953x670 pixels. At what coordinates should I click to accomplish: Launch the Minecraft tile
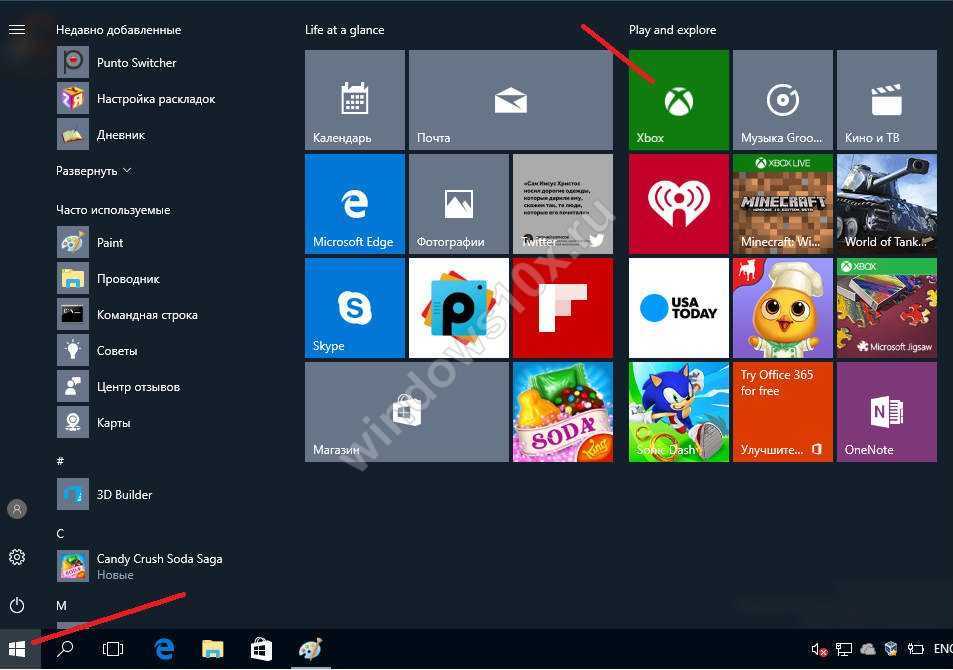782,204
